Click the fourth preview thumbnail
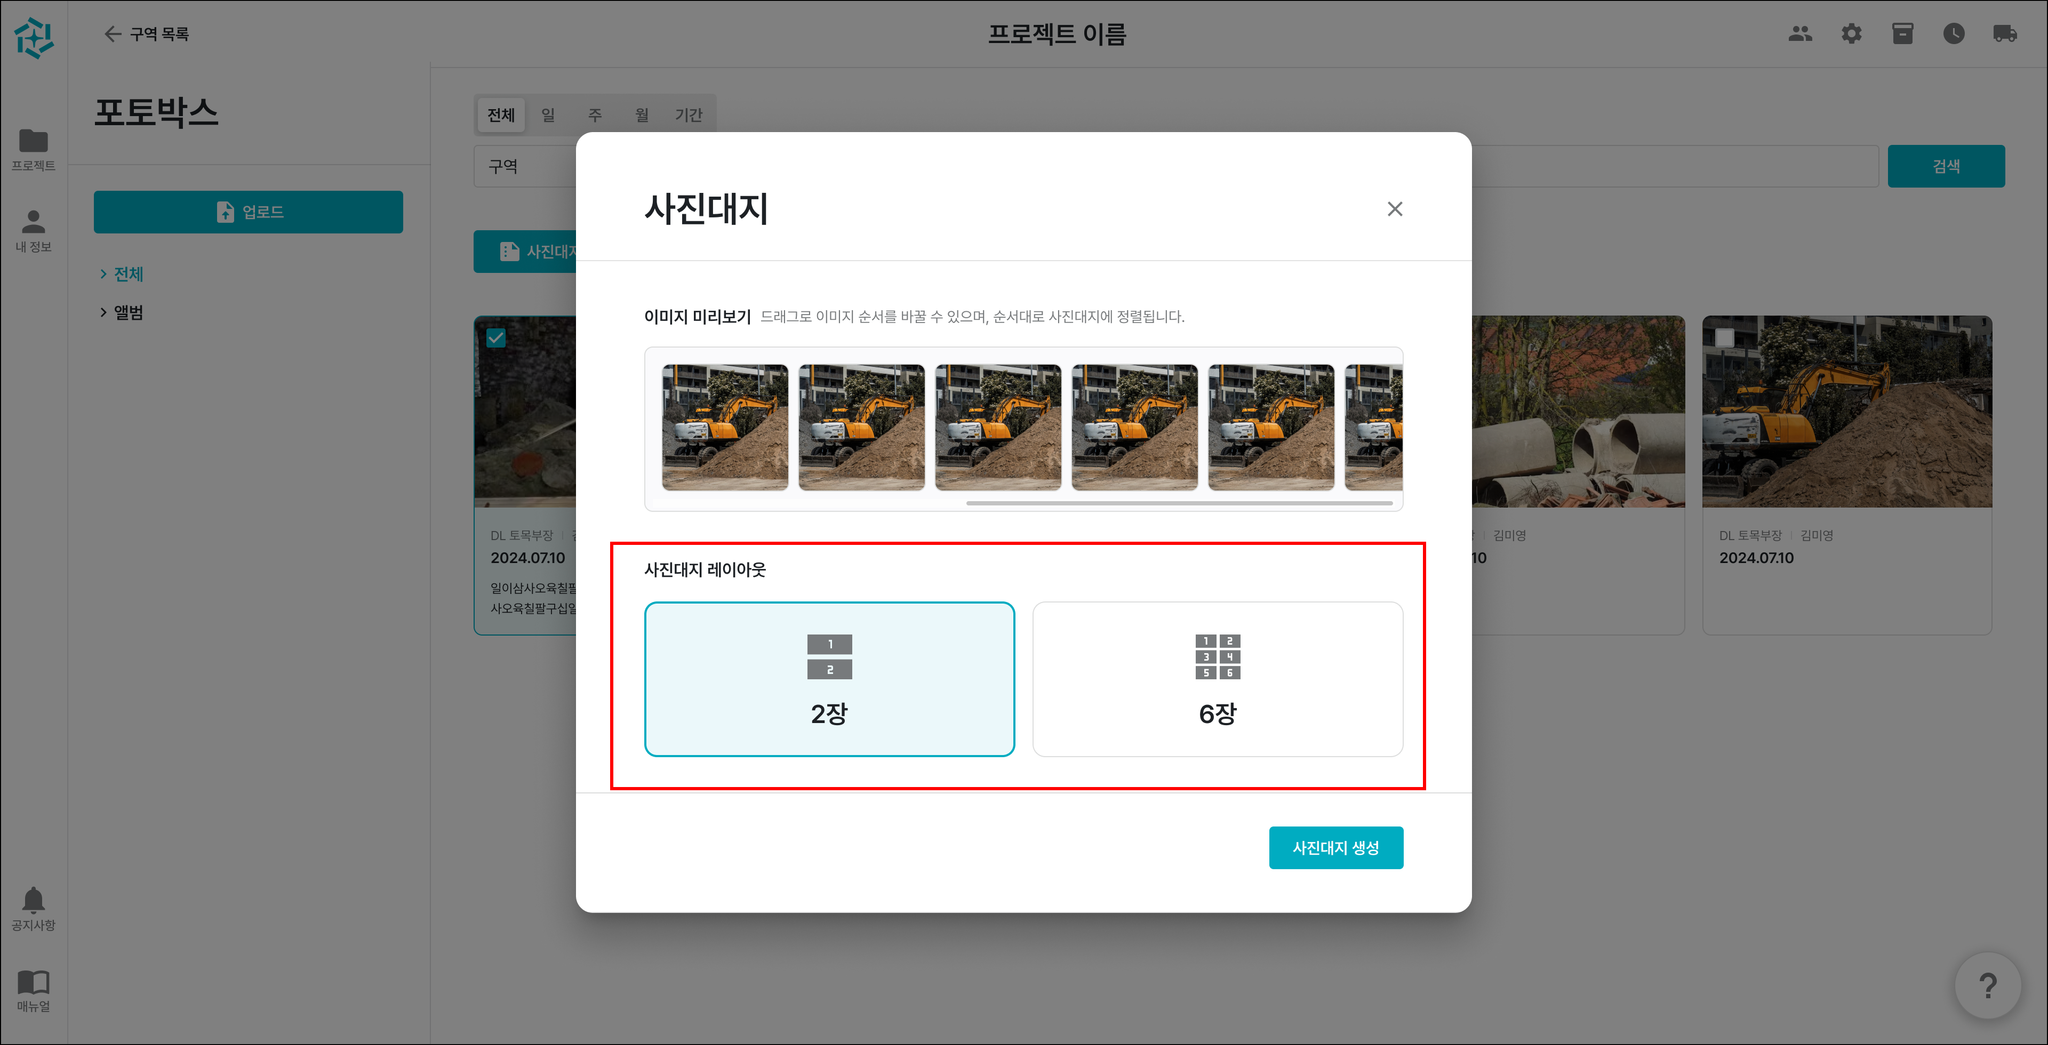The image size is (2048, 1045). coord(1134,427)
